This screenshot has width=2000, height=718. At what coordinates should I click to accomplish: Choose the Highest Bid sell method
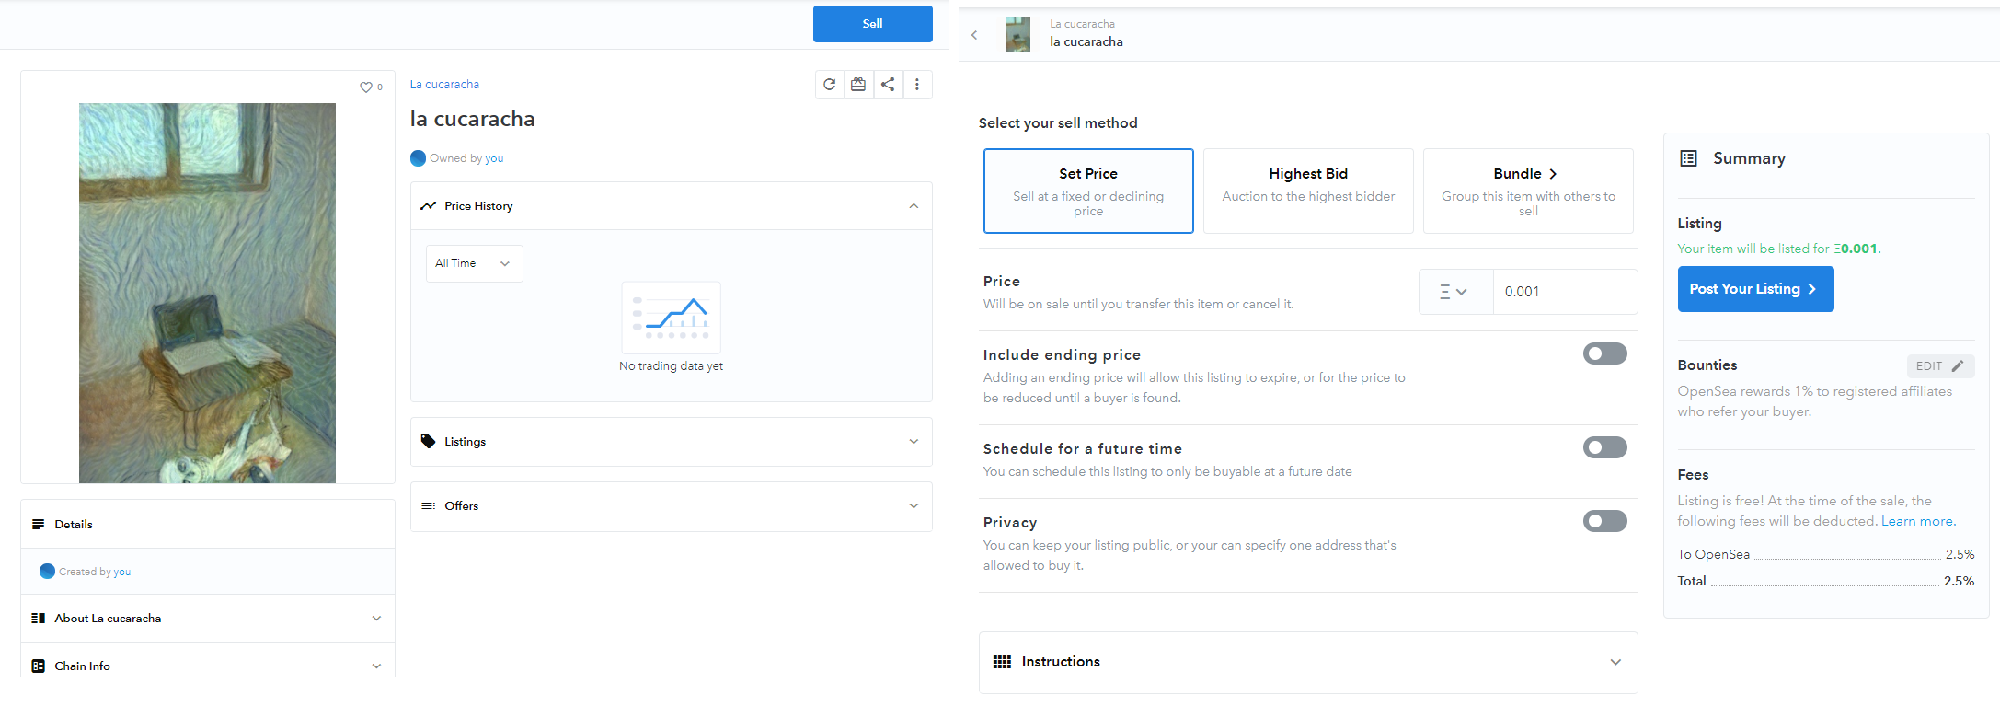[1308, 191]
